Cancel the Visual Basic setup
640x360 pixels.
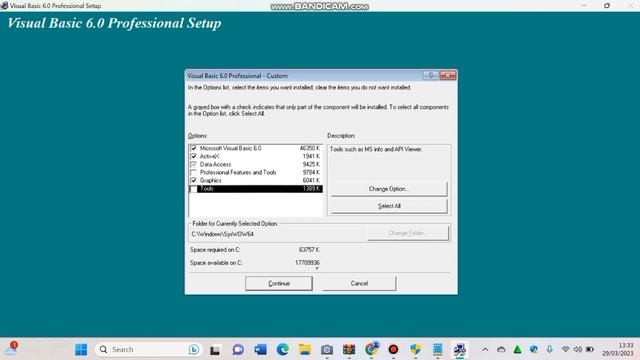(x=359, y=283)
